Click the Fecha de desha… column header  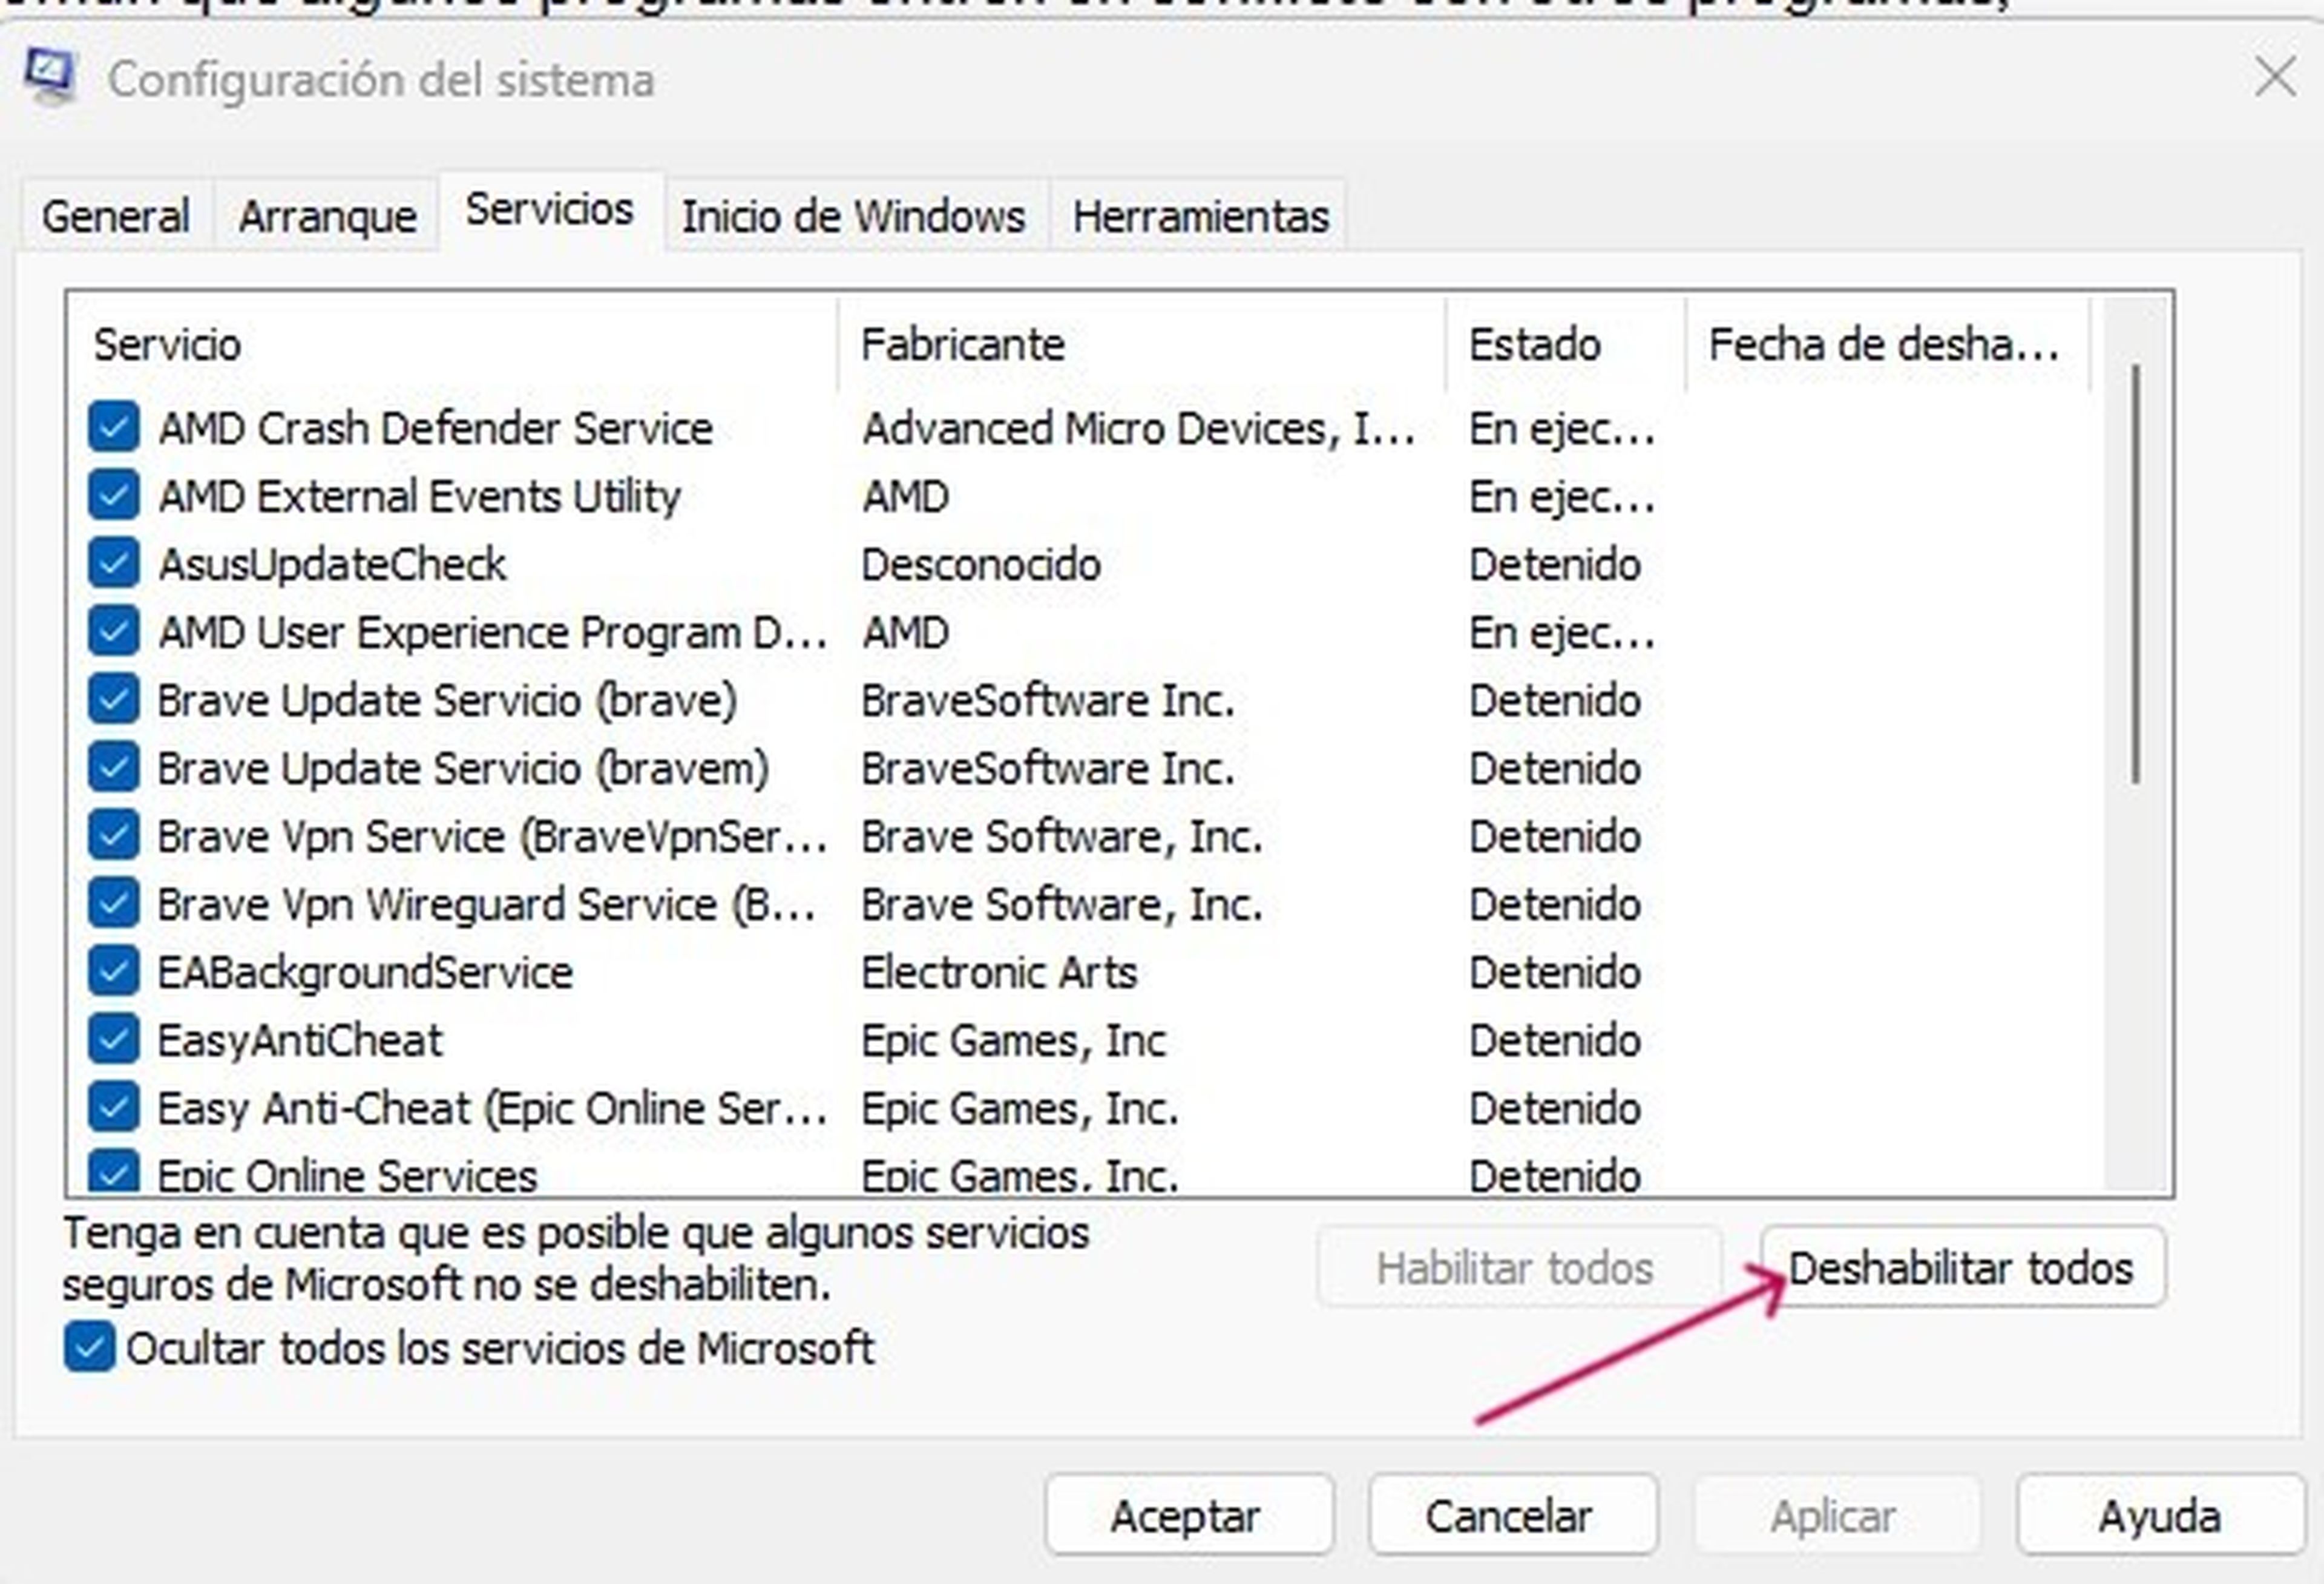(x=1888, y=344)
